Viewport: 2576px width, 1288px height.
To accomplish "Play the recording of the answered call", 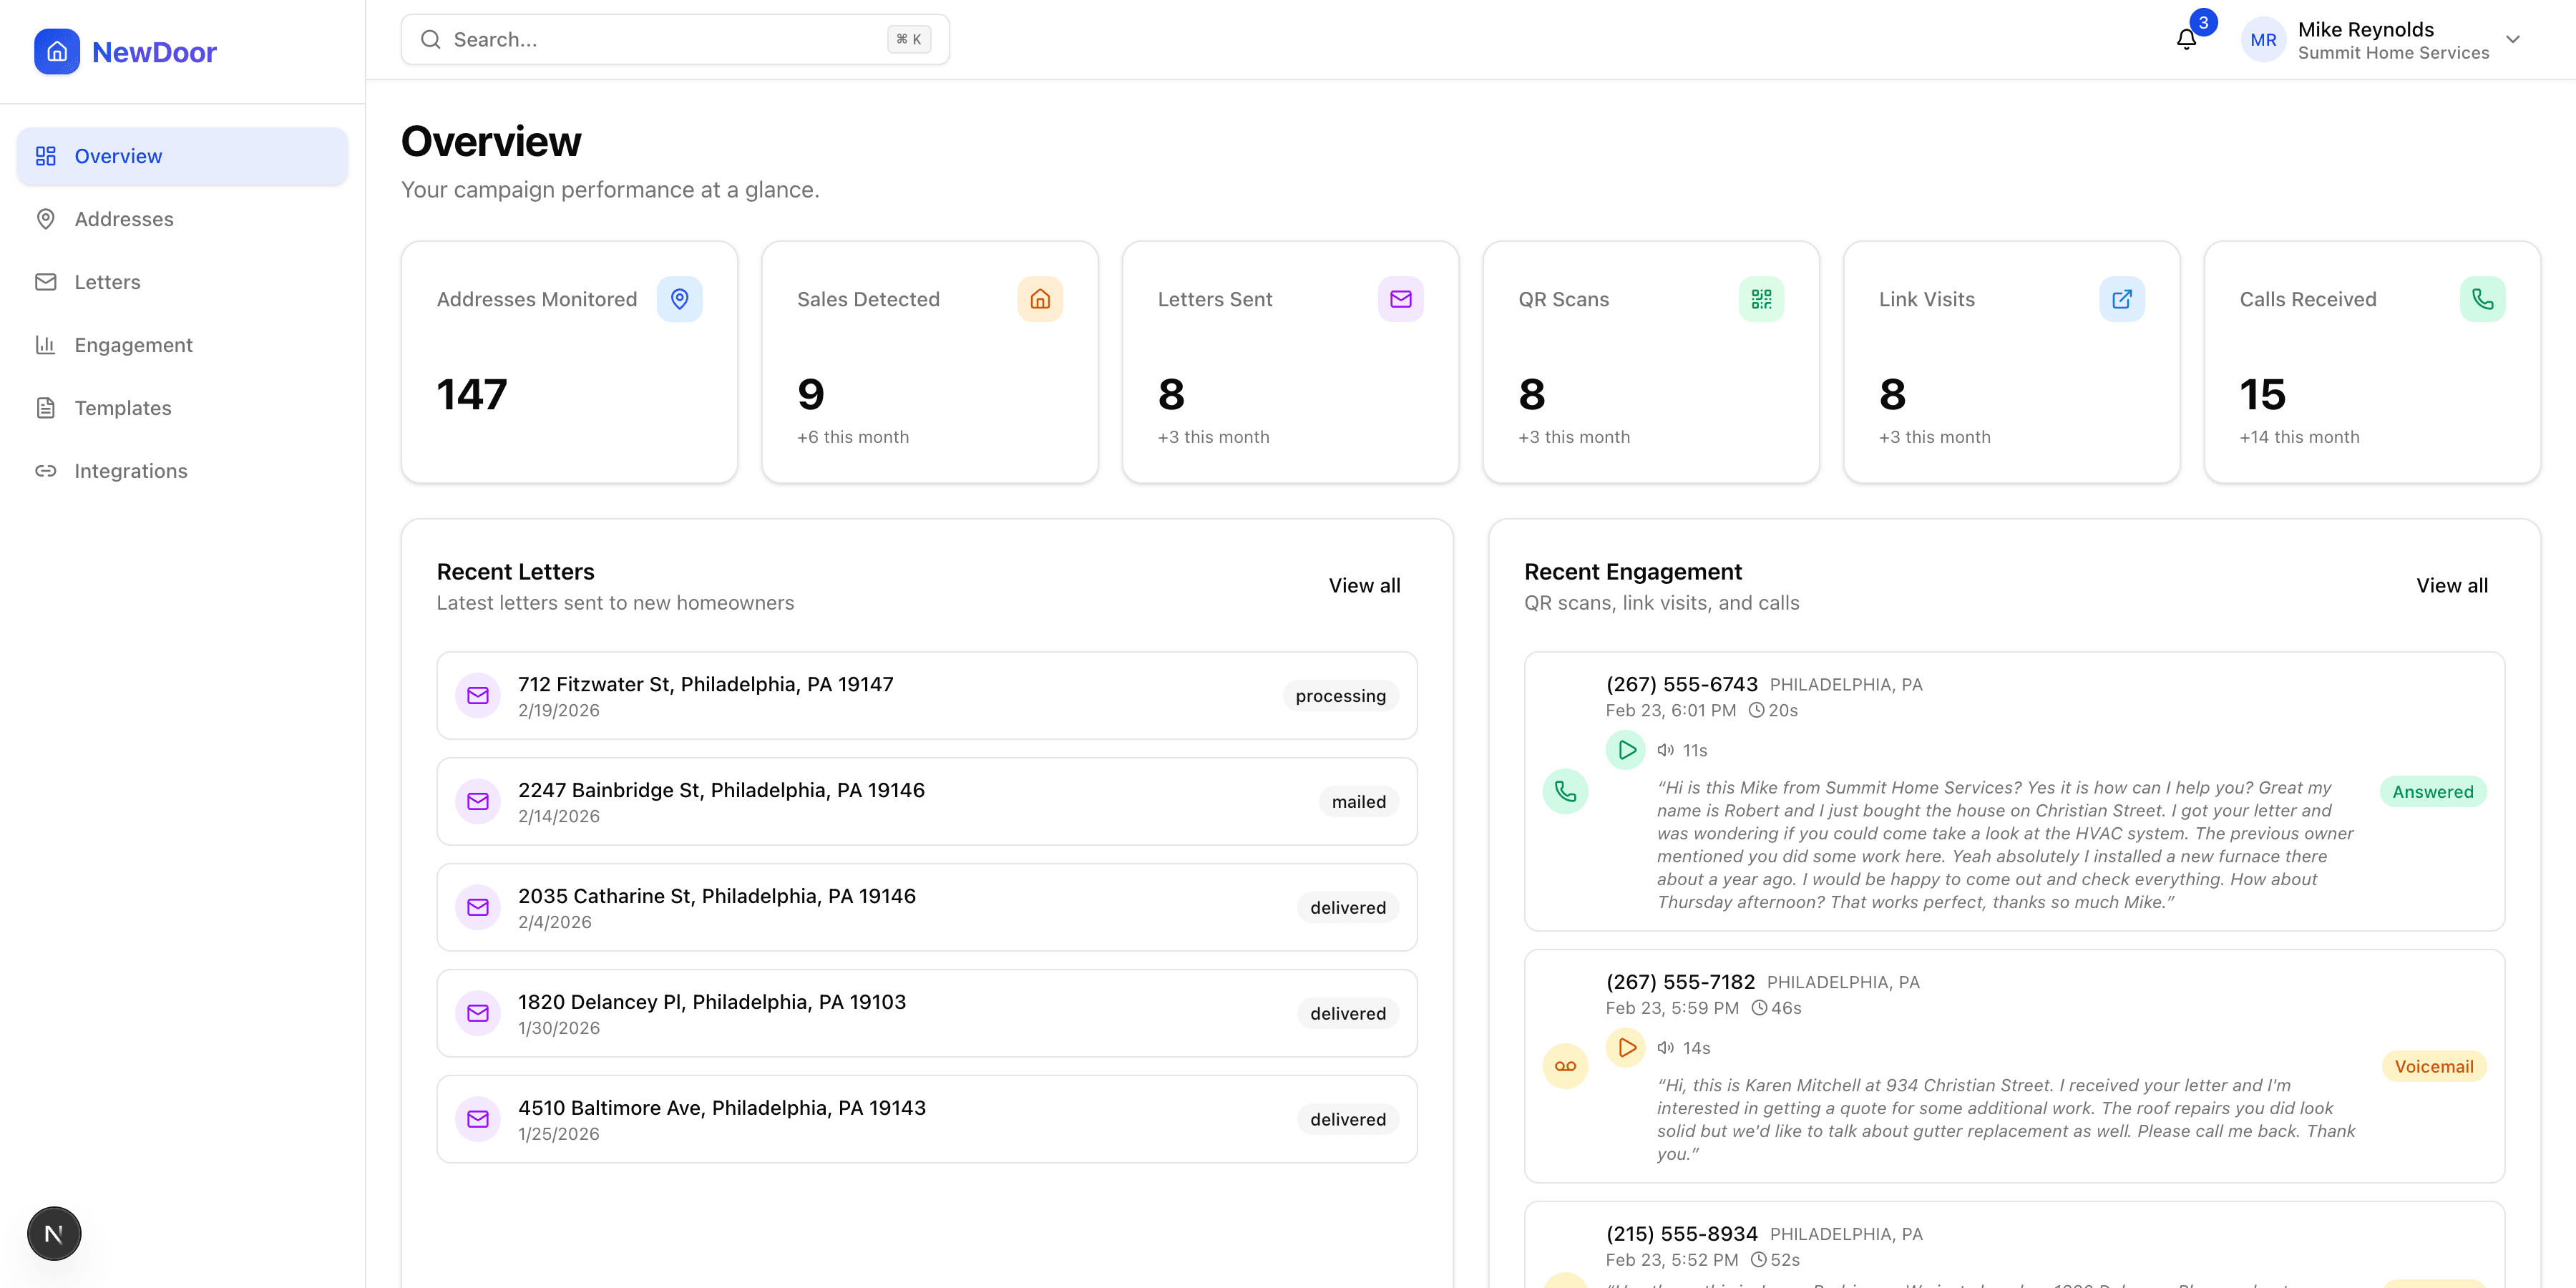I will tap(1625, 749).
